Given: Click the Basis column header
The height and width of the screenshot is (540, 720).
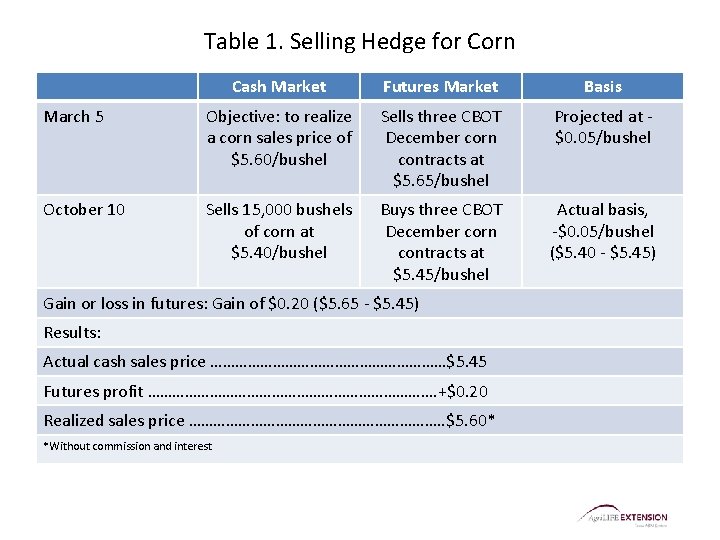Looking at the screenshot, I should [602, 86].
